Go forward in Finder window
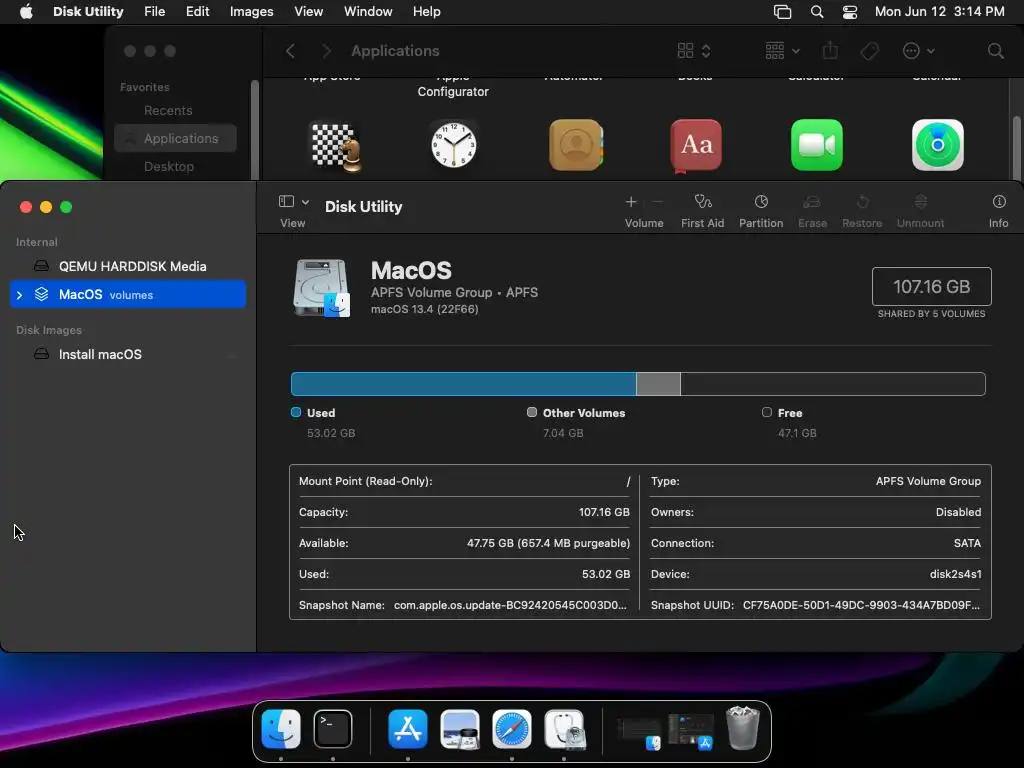 tap(327, 51)
